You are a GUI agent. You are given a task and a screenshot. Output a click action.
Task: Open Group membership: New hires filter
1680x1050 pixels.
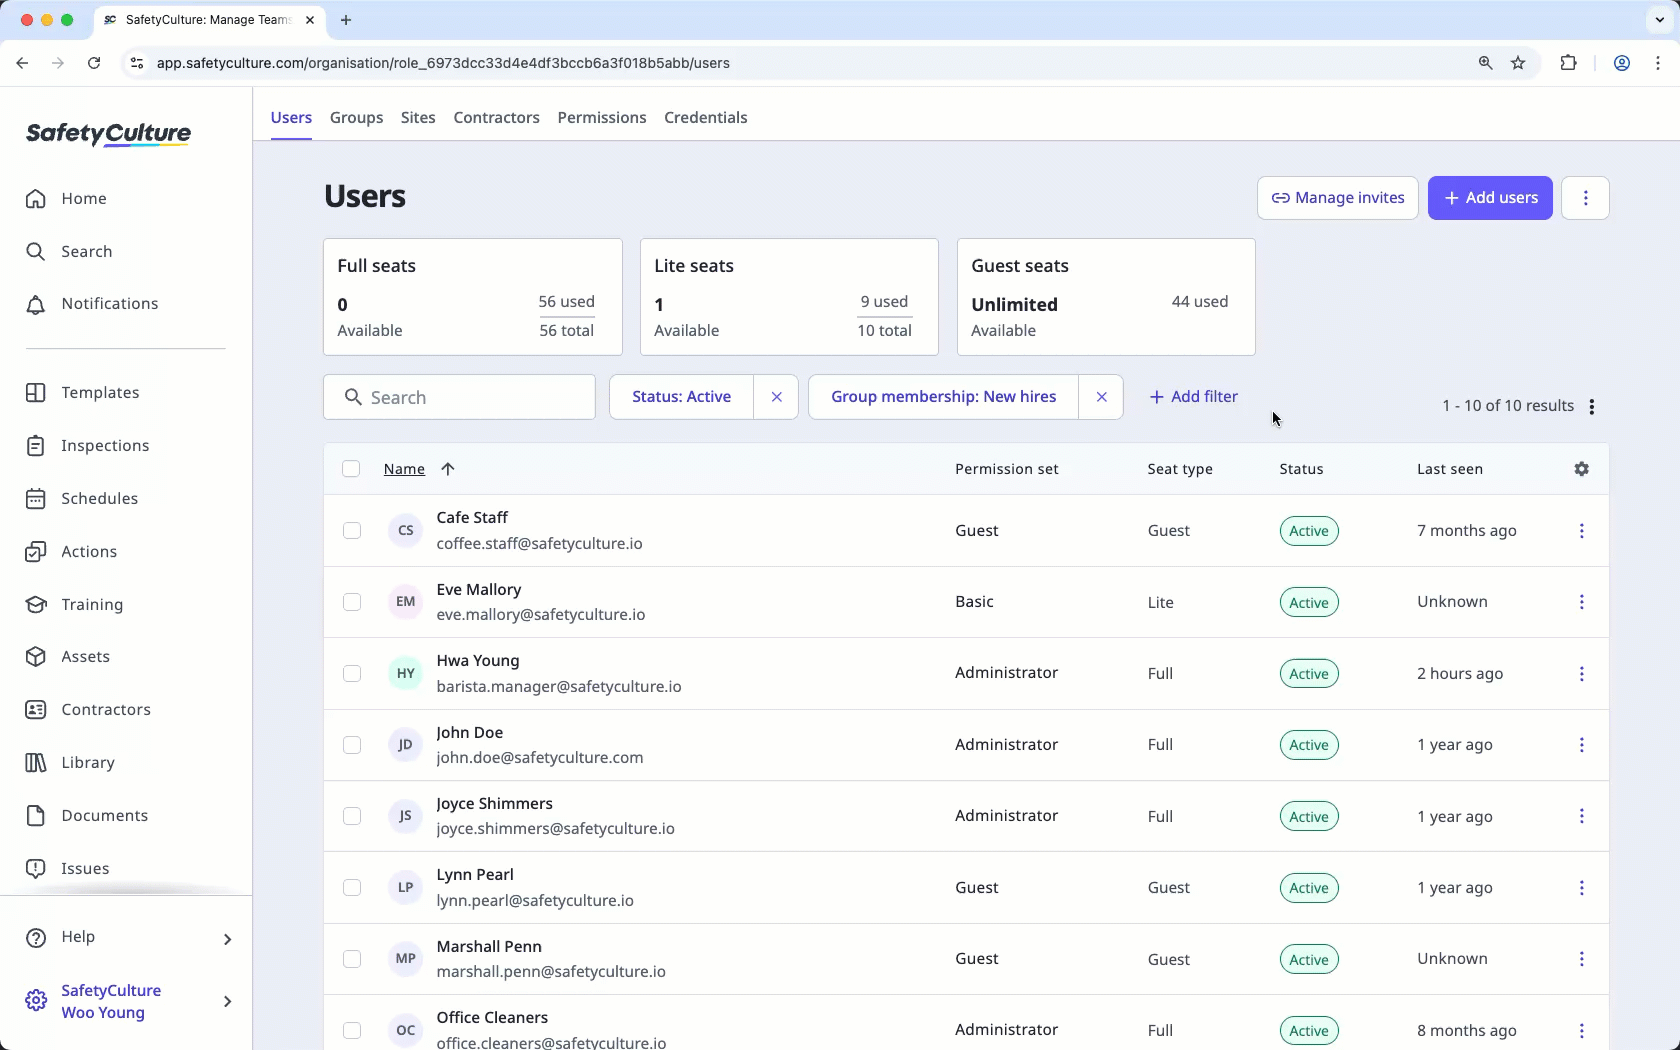coord(943,397)
